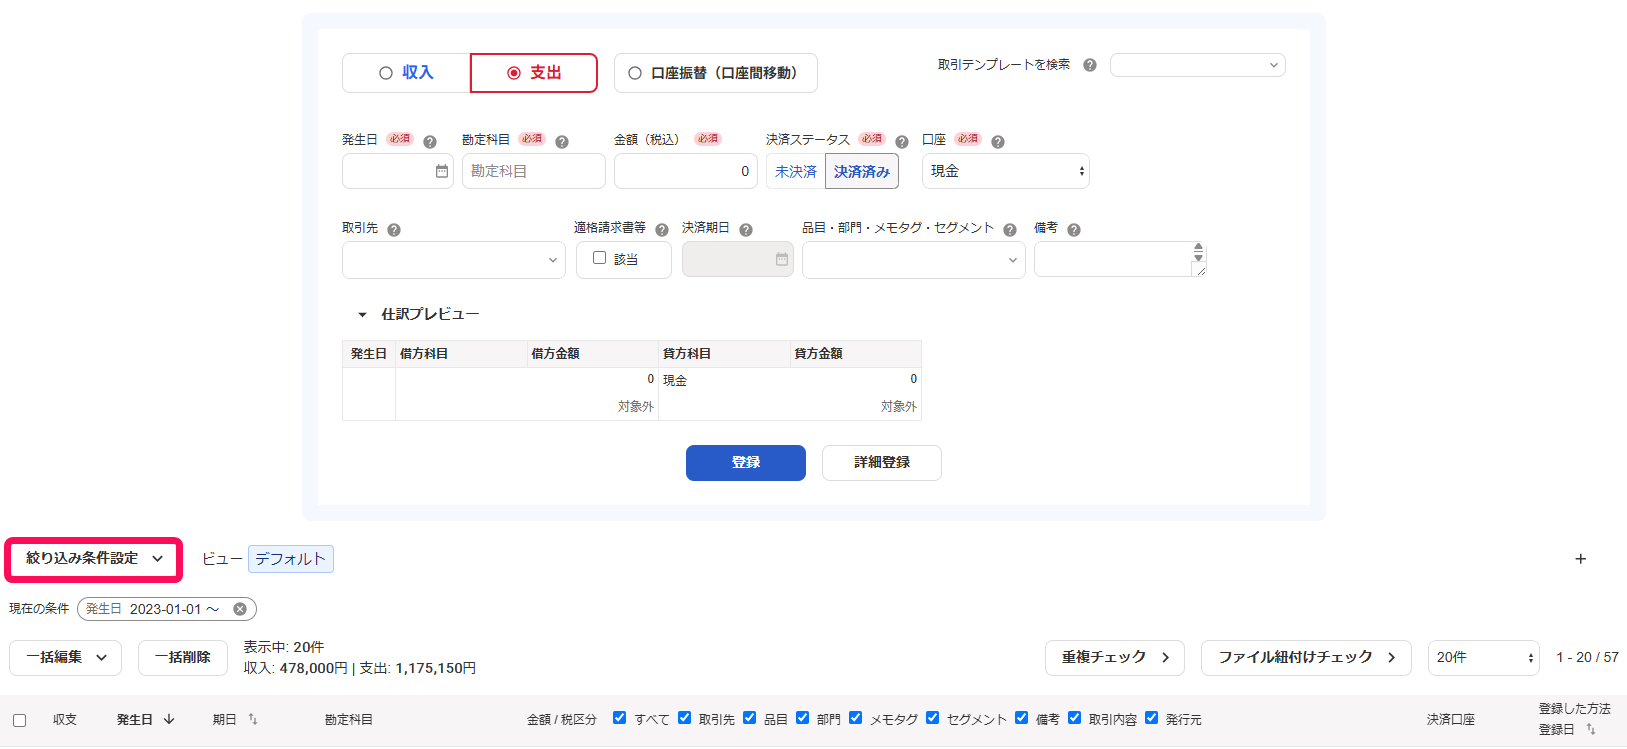Check the 該当 checkbox
The height and width of the screenshot is (749, 1627).
600,258
